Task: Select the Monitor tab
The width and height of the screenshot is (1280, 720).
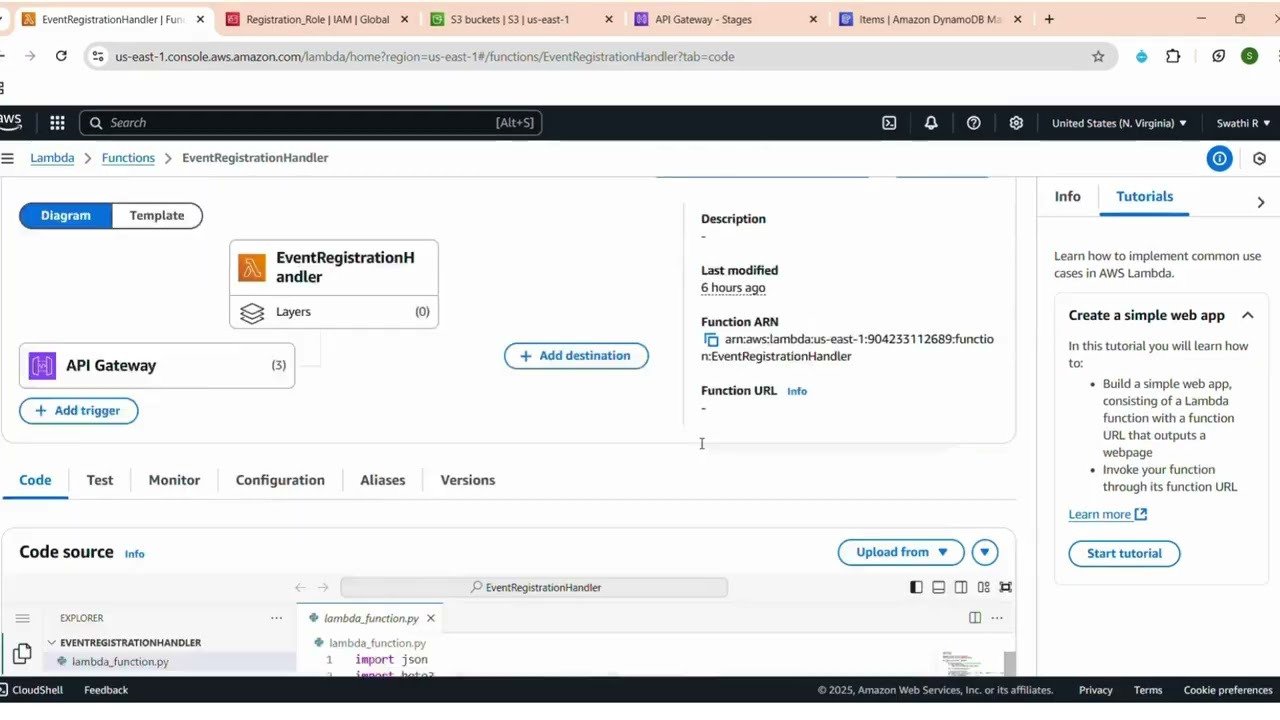Action: coord(174,480)
